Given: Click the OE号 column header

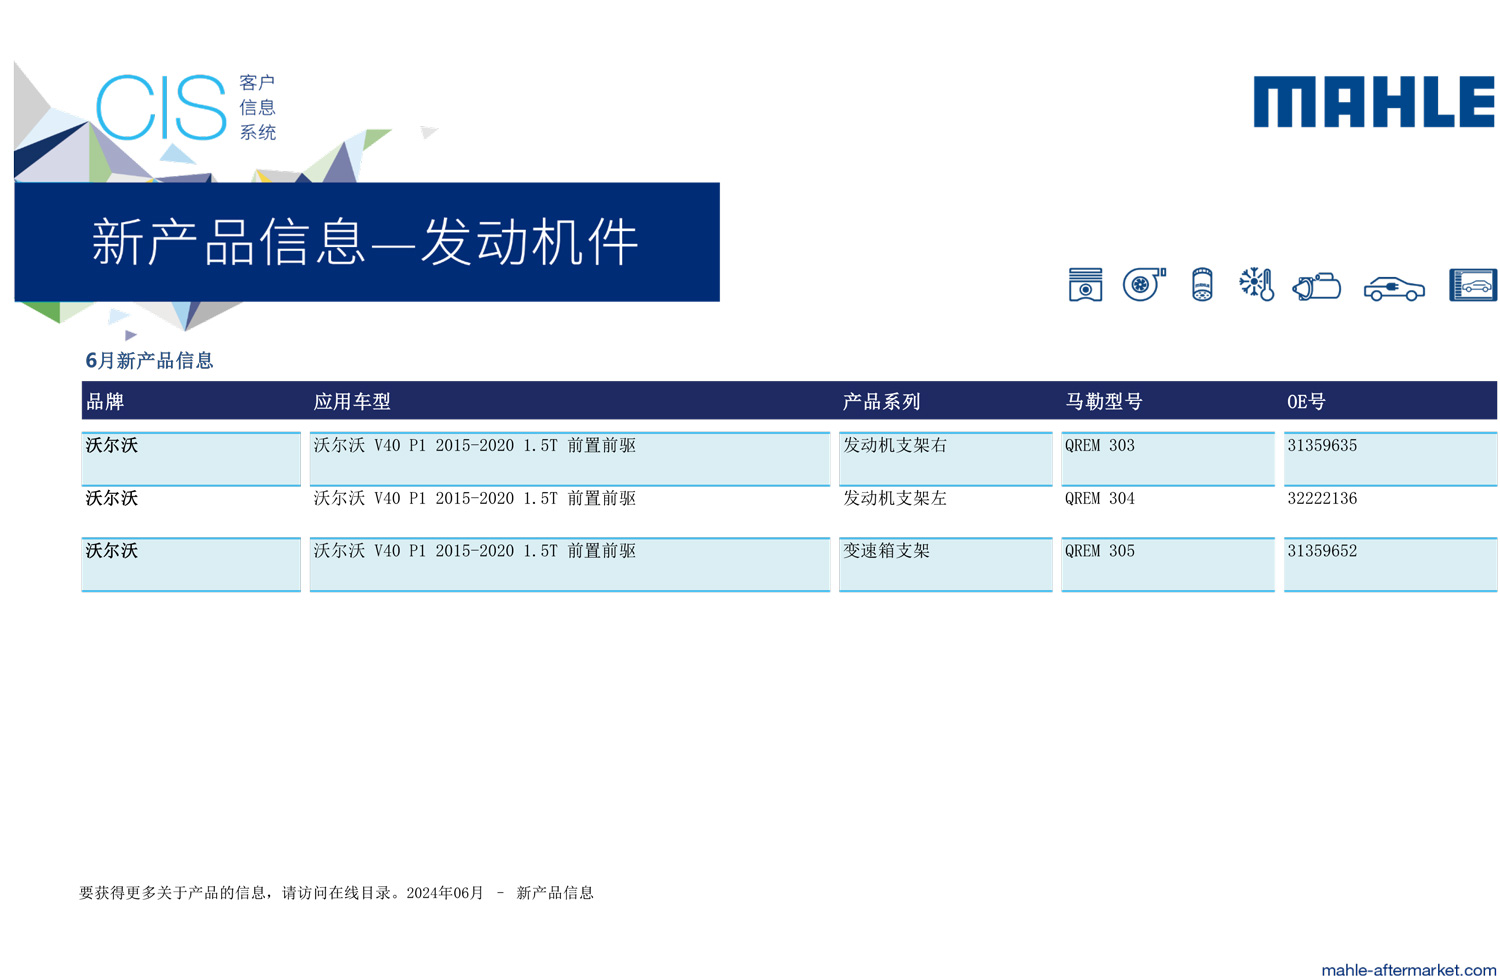Looking at the screenshot, I should (x=1306, y=402).
